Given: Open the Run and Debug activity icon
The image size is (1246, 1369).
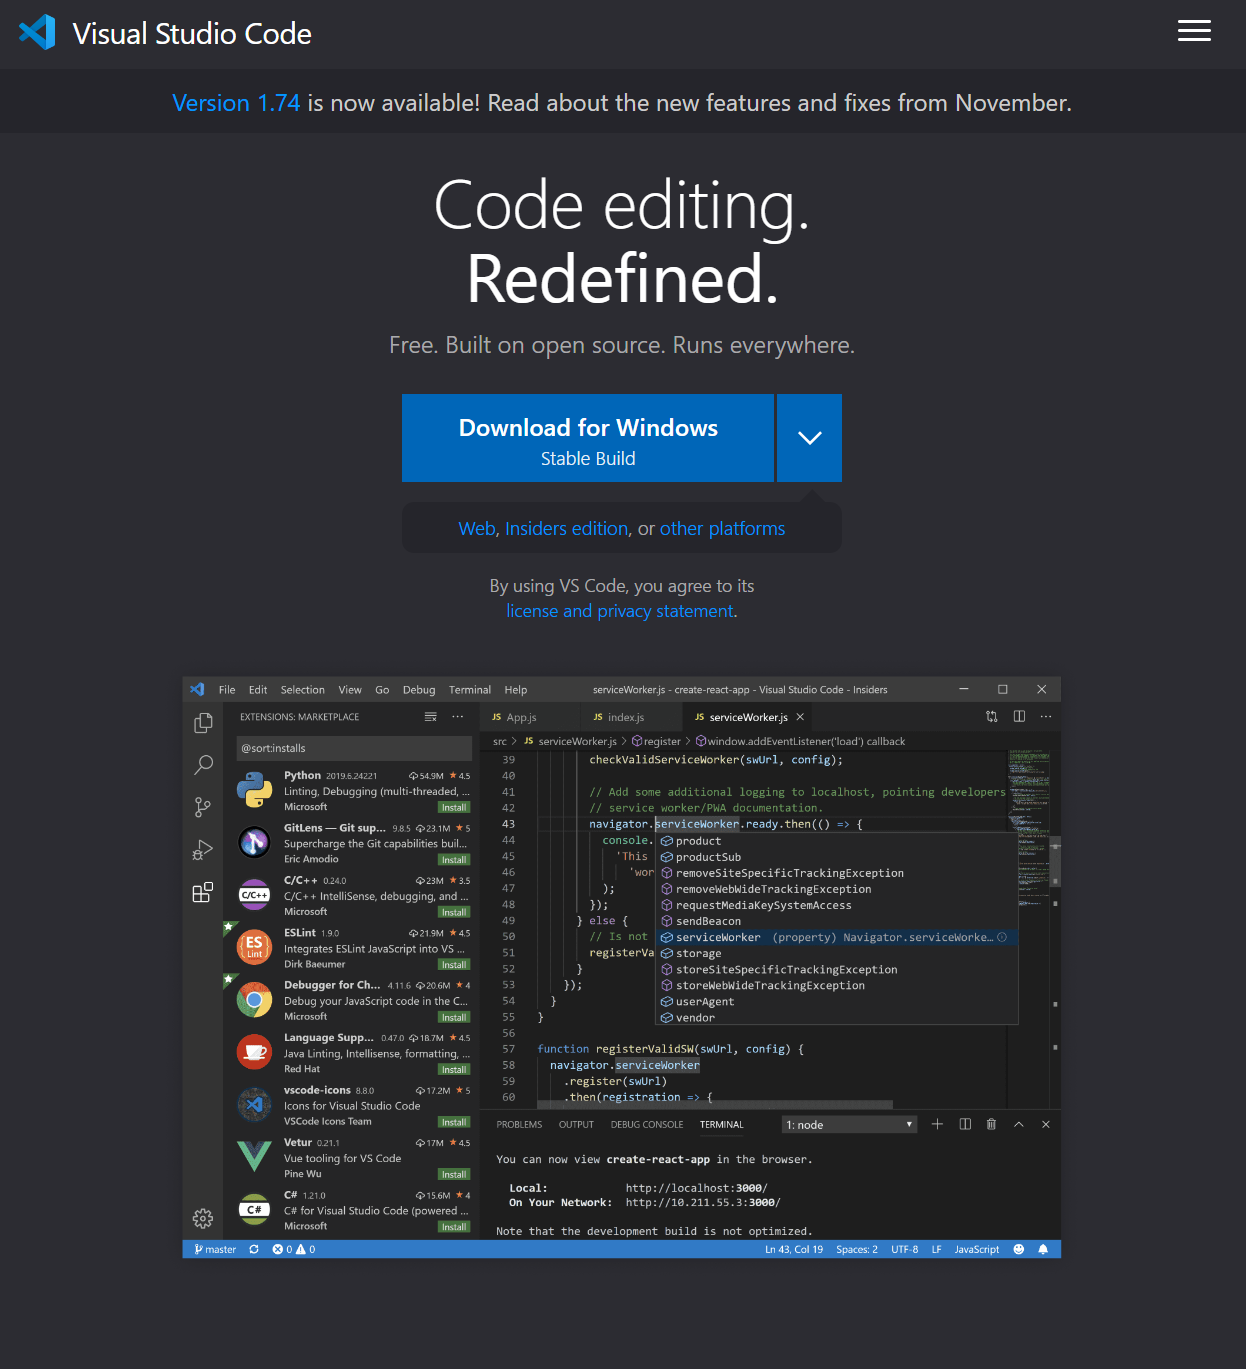Looking at the screenshot, I should click(x=203, y=850).
